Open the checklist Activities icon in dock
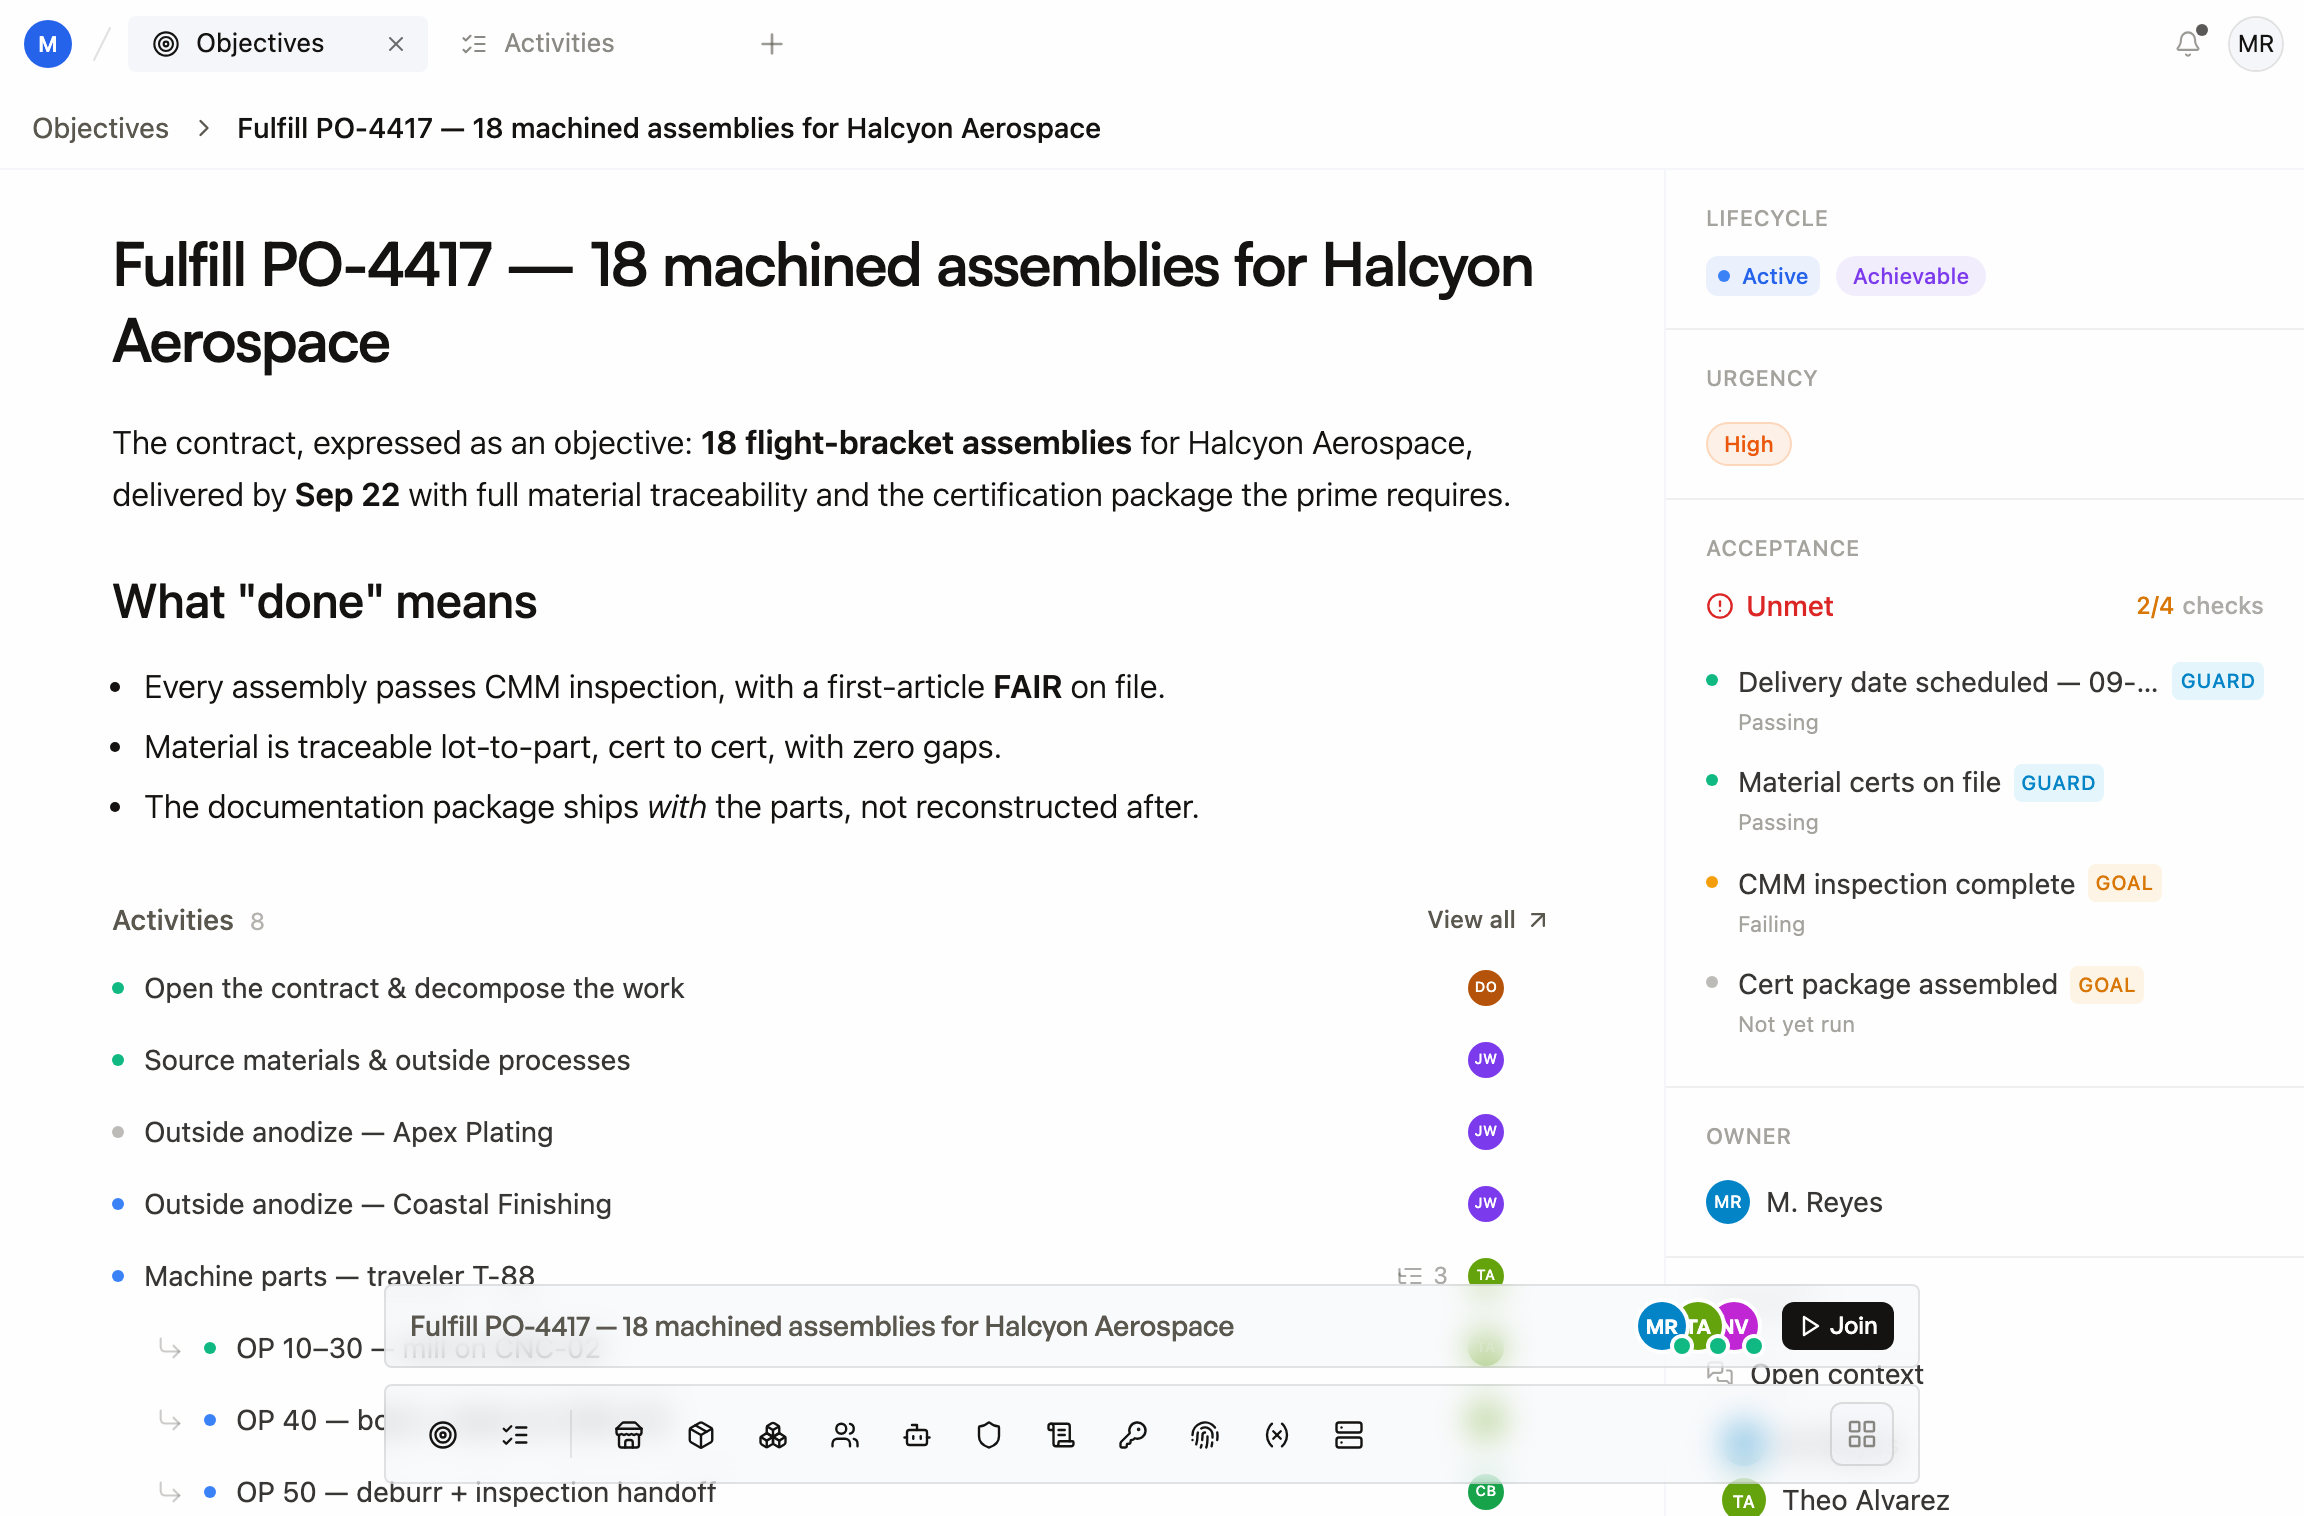The width and height of the screenshot is (2304, 1516). 515,1436
